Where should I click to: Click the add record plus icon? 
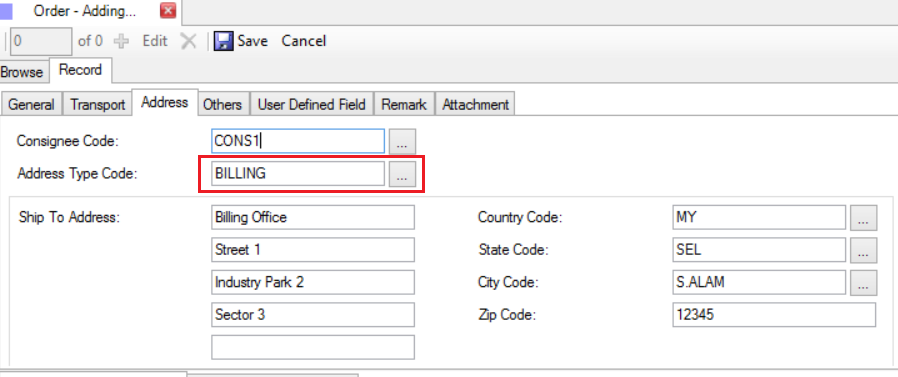[121, 41]
